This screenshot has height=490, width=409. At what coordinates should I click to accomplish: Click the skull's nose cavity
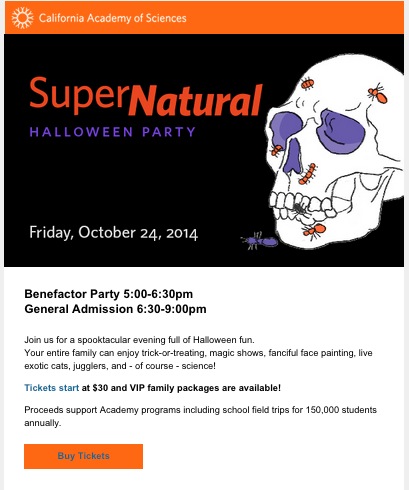click(x=293, y=155)
